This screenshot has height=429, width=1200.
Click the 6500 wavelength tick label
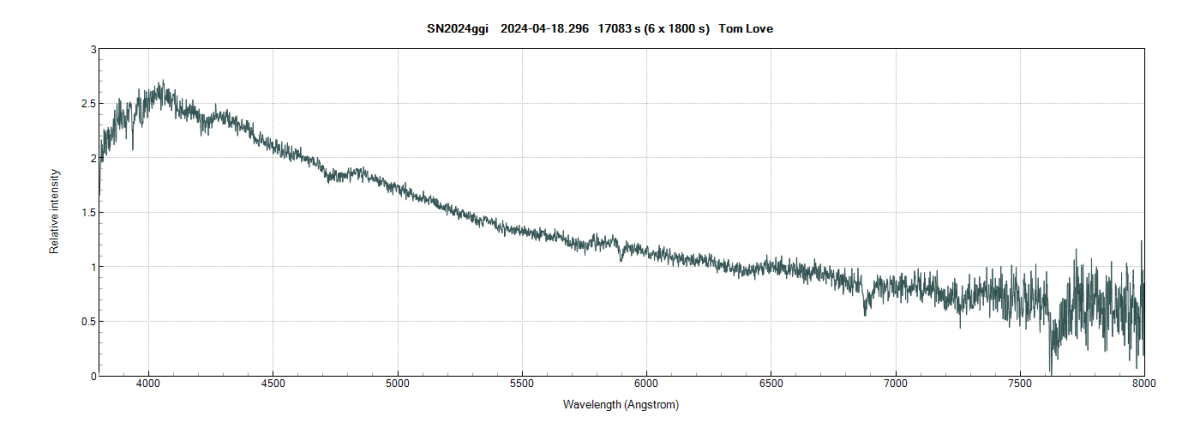771,384
